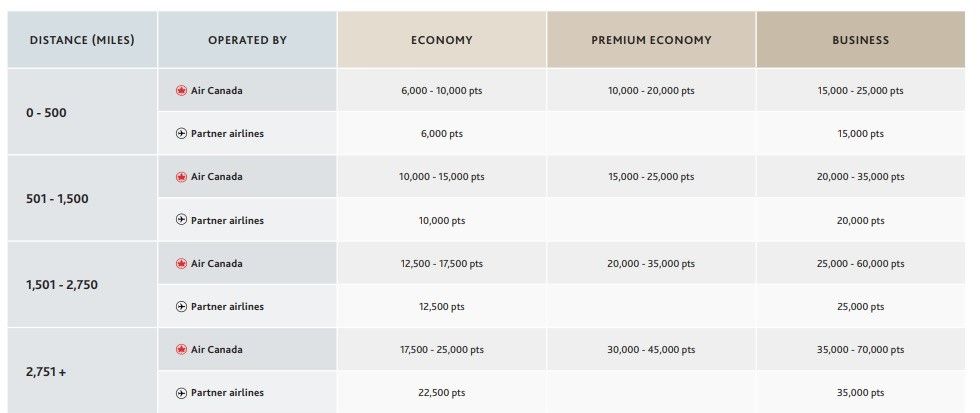Select the 10,000 - 20,000 pts premium economy cell
The height and width of the screenshot is (413, 980).
(x=651, y=90)
